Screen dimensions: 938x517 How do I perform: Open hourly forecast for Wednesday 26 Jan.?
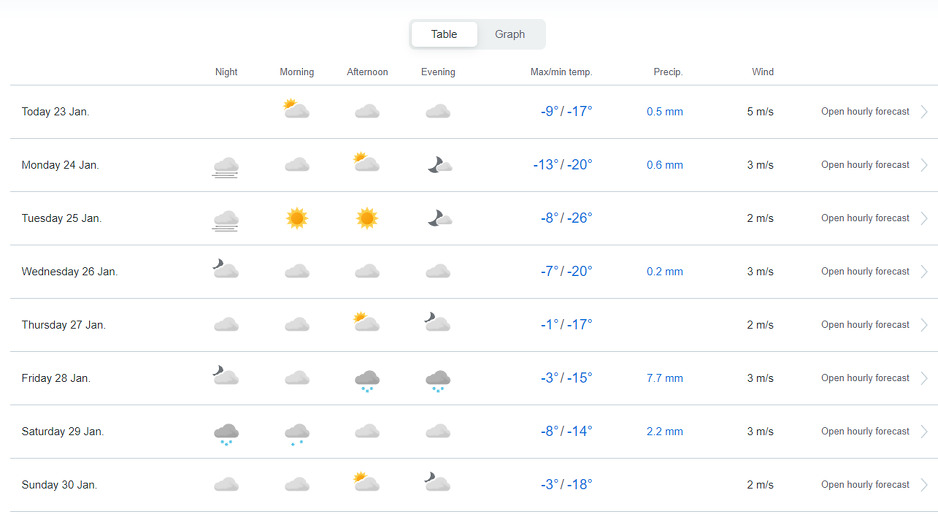point(865,271)
